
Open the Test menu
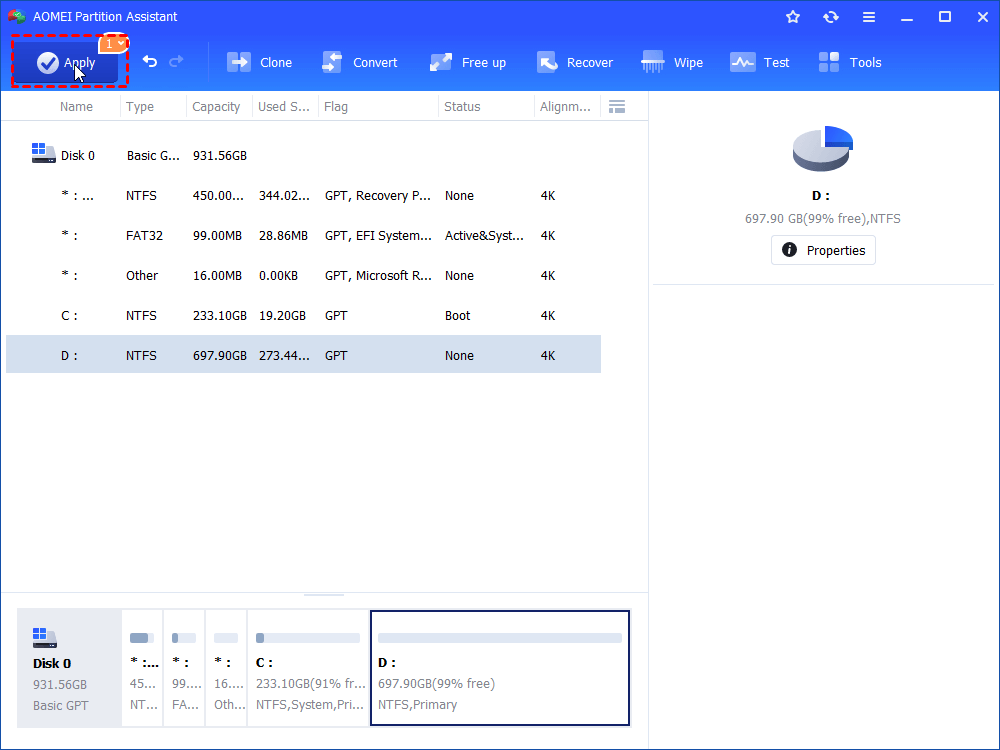tap(760, 62)
